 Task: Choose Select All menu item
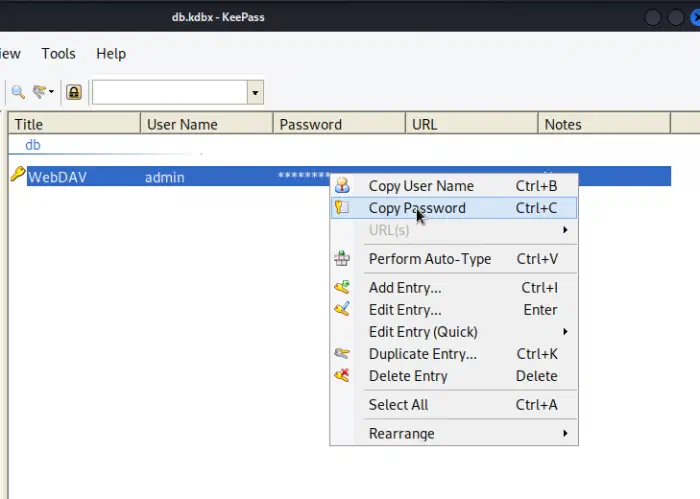[x=454, y=405]
